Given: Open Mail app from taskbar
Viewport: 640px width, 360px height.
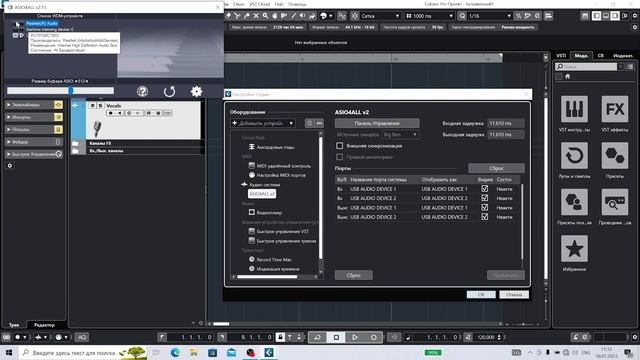Looking at the screenshot, I should coord(231,352).
